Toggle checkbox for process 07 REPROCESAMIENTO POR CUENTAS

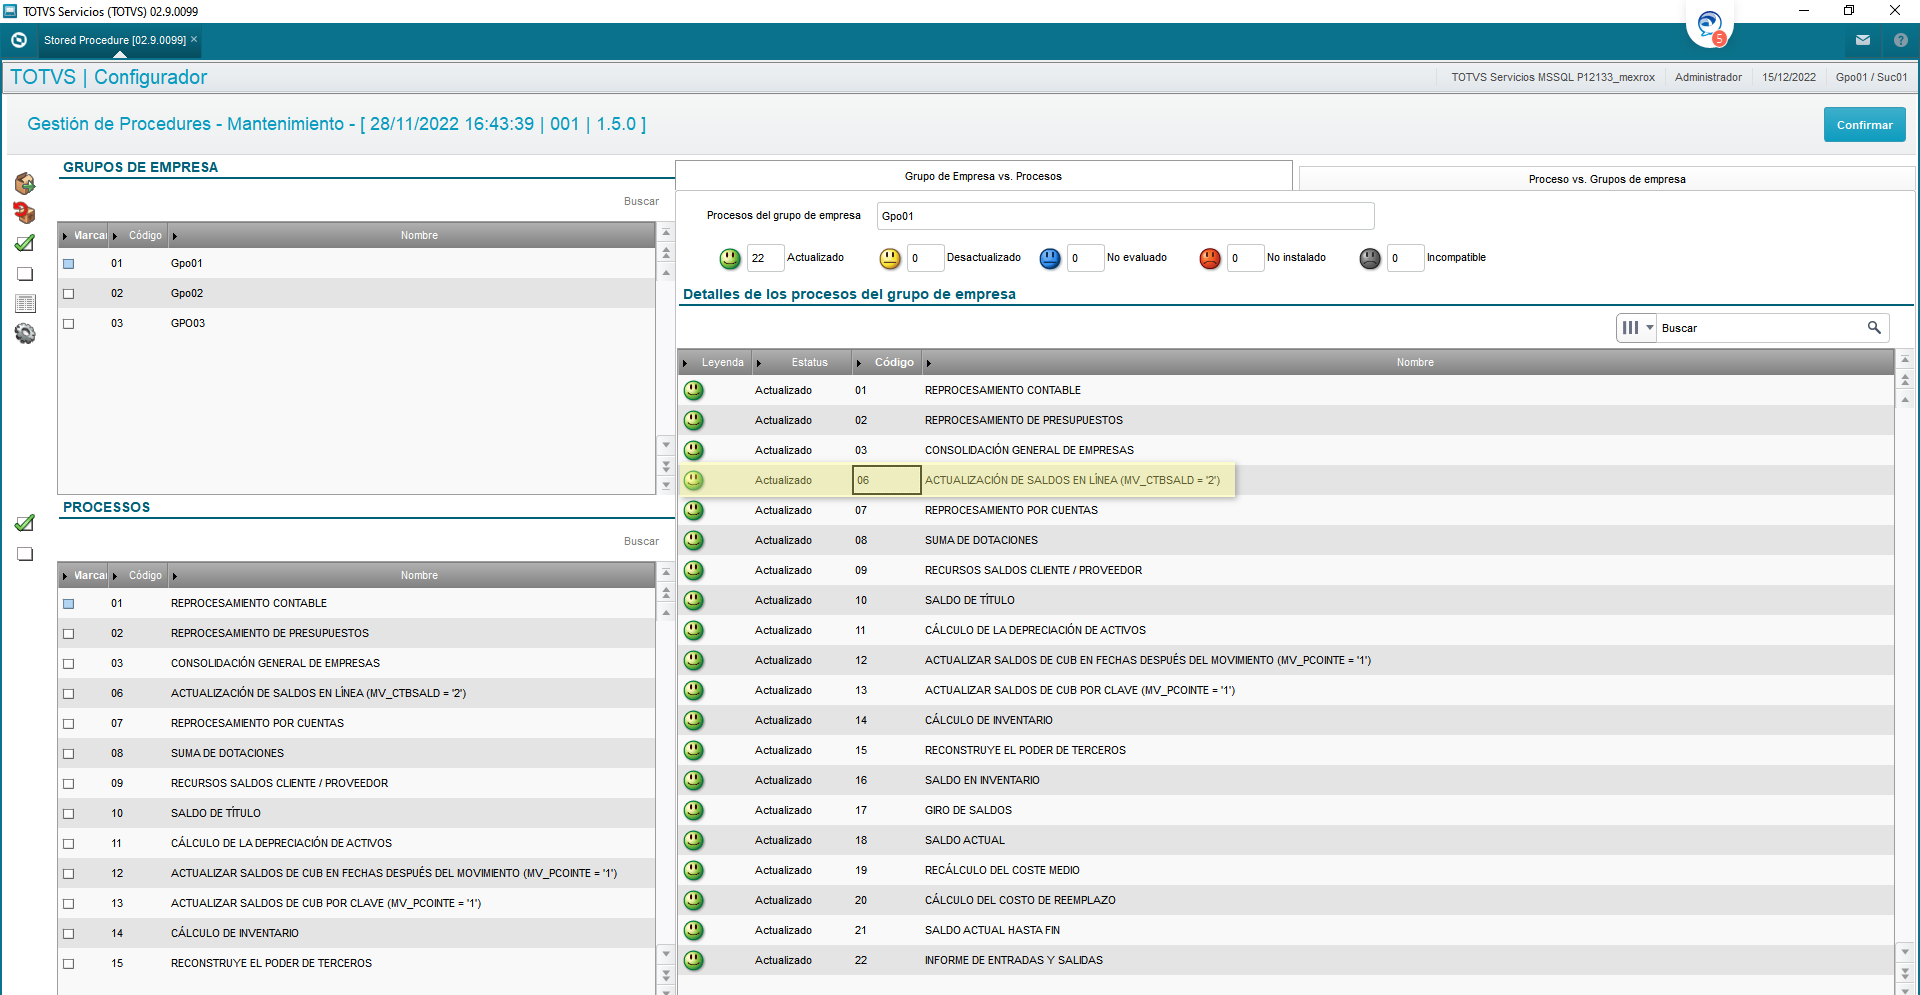[69, 724]
